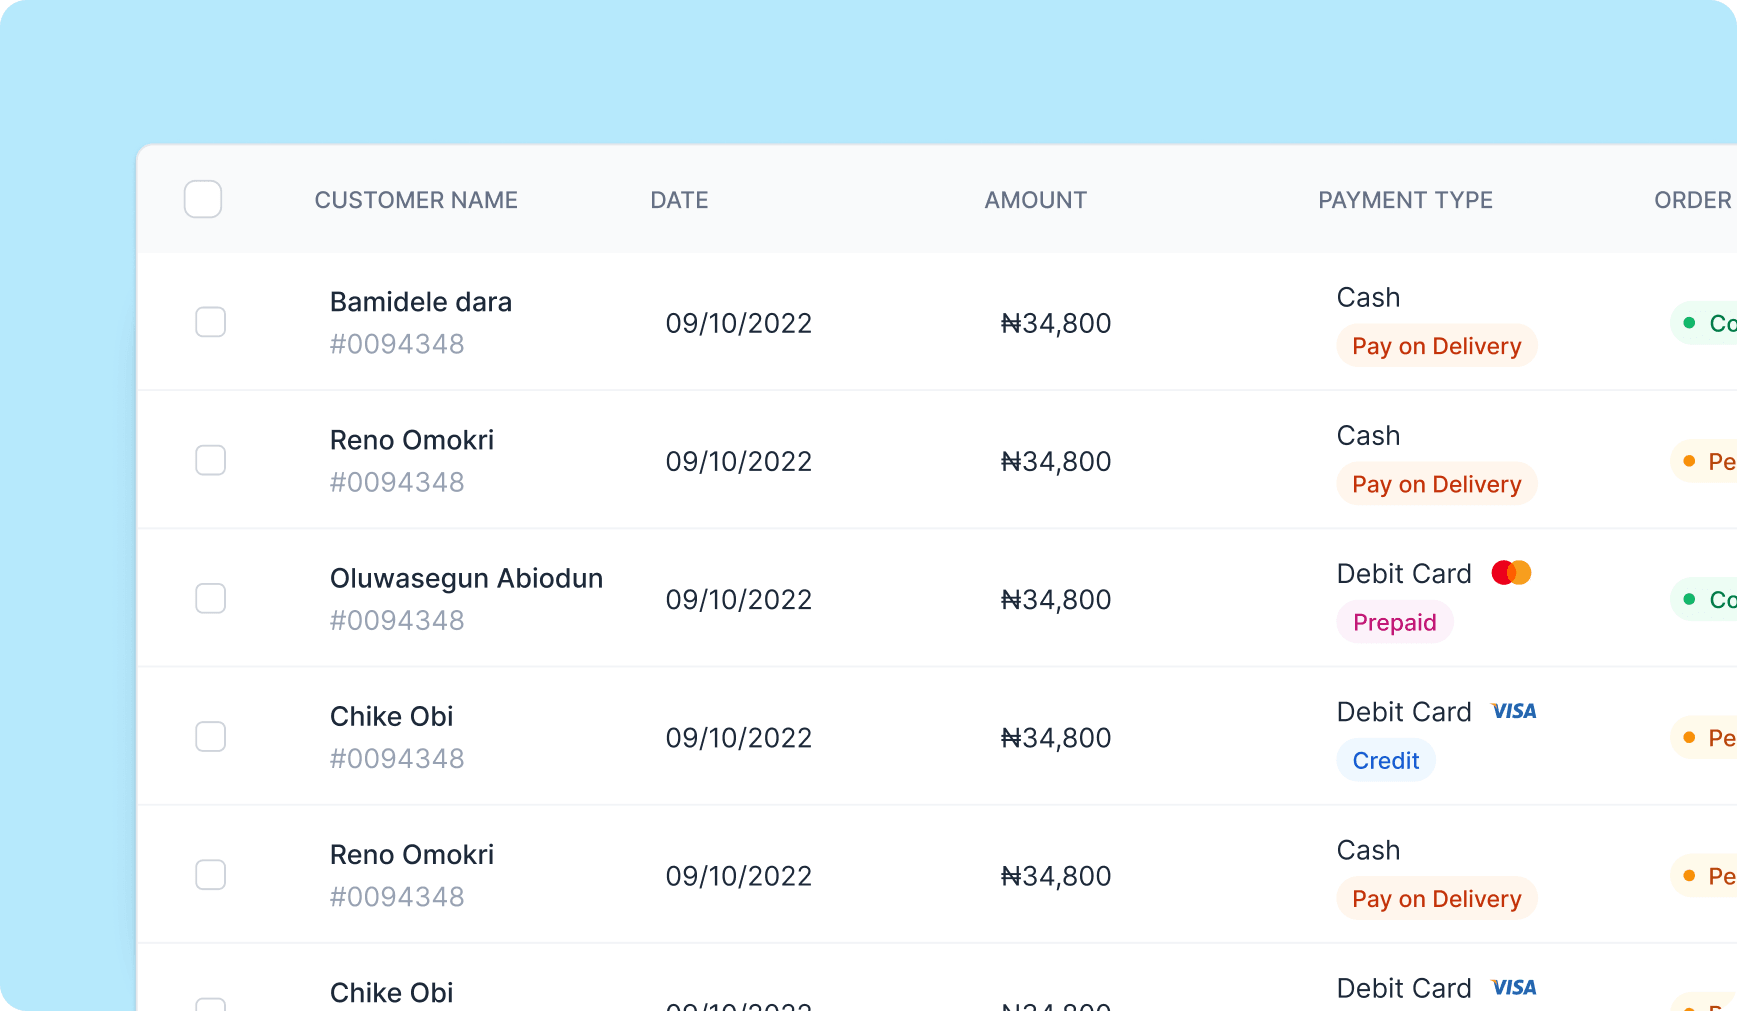Viewport: 1737px width, 1011px height.
Task: Click the Debit Card text in the bottom cut-off row
Action: click(x=1404, y=988)
